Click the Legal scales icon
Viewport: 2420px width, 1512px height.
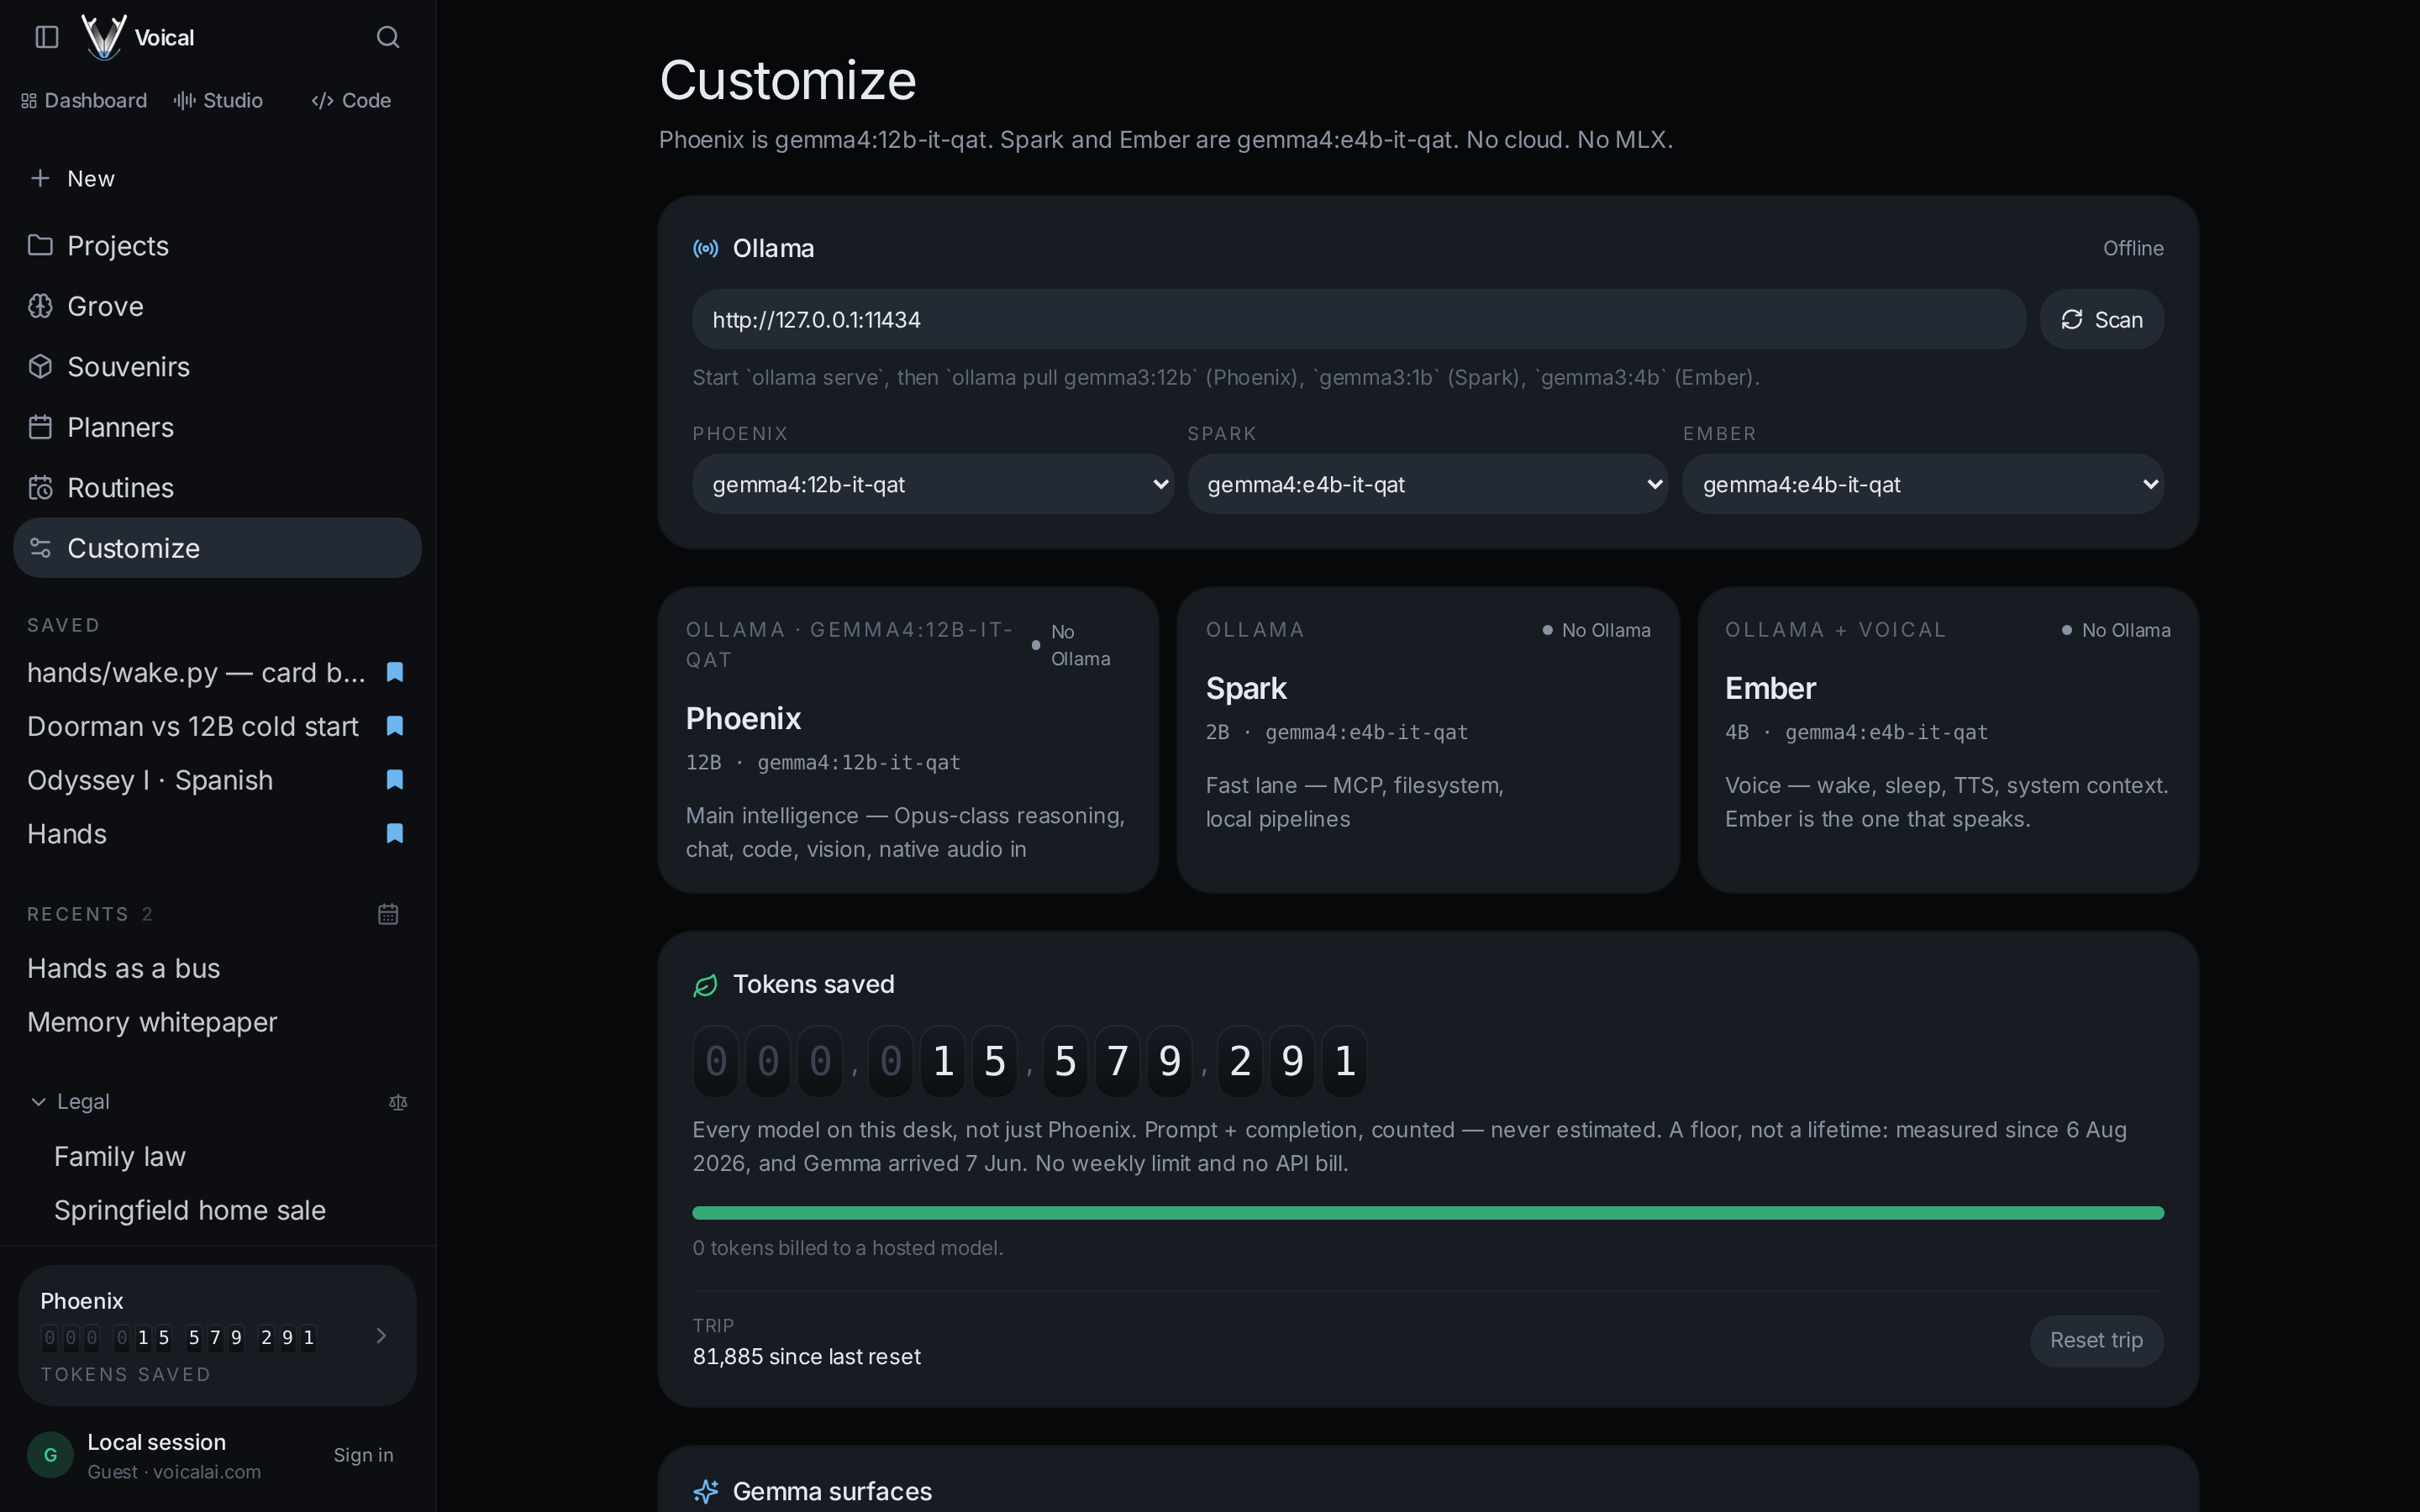398,1102
